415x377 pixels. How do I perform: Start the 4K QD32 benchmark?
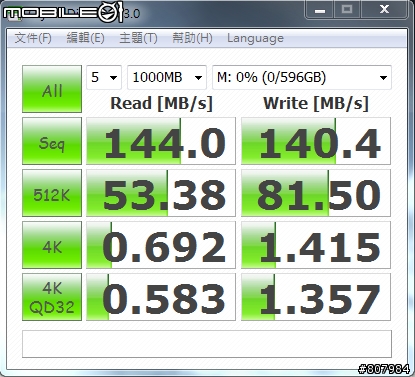click(52, 297)
